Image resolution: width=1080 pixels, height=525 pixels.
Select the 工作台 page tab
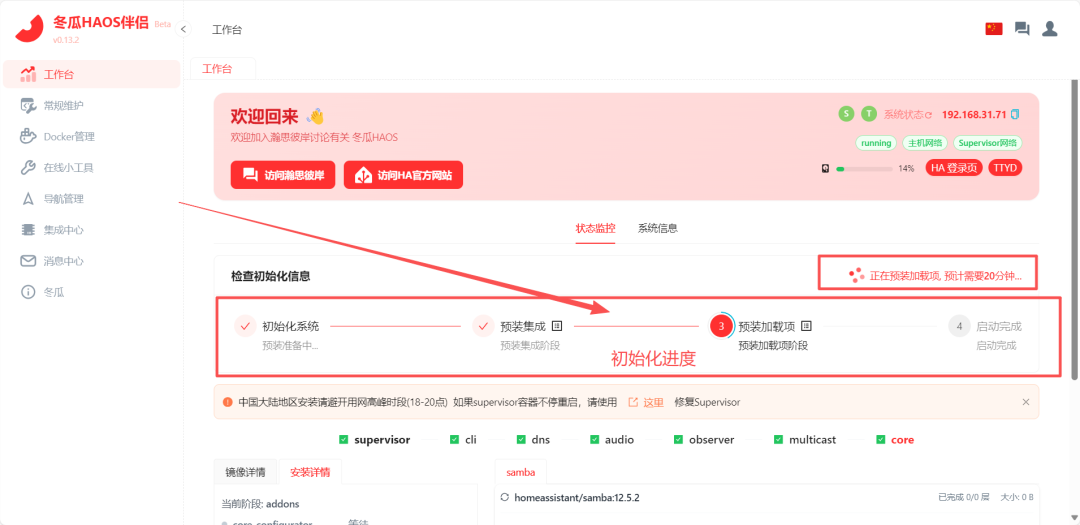tap(217, 69)
